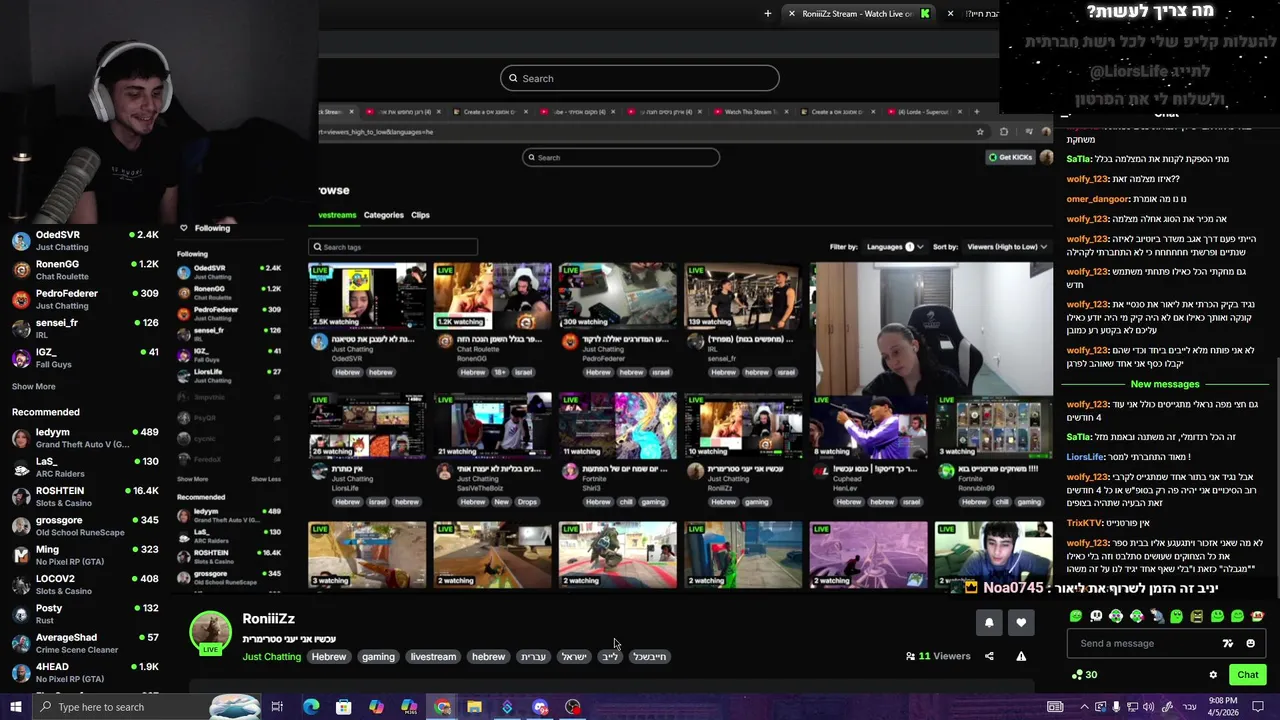Screen dimensions: 1280x720
Task: Click the top Search field
Action: click(x=640, y=78)
